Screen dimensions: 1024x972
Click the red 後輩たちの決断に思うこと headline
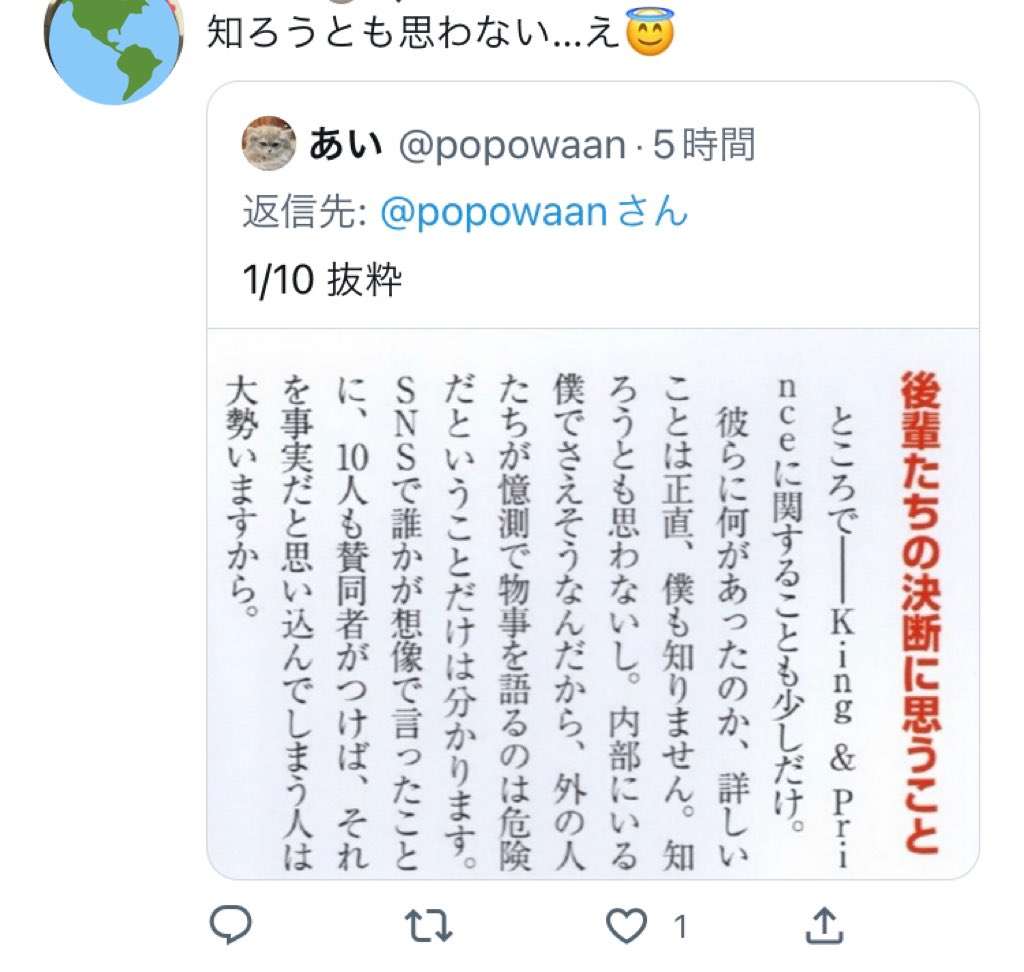(x=921, y=613)
